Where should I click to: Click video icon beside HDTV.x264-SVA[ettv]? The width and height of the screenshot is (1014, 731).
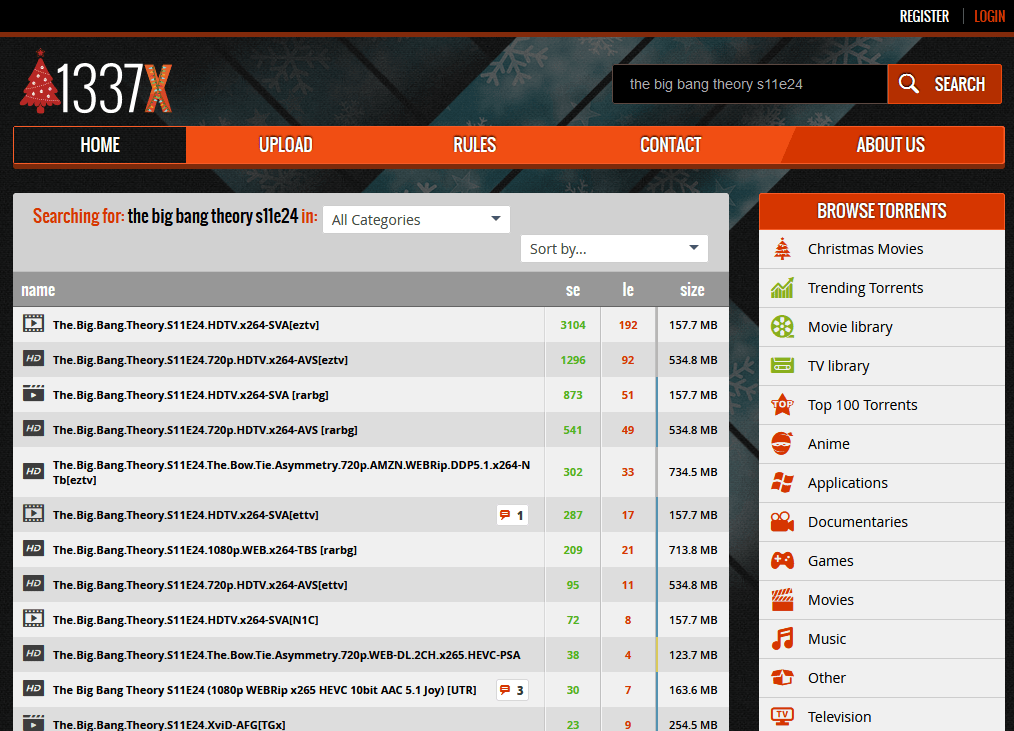[x=34, y=514]
